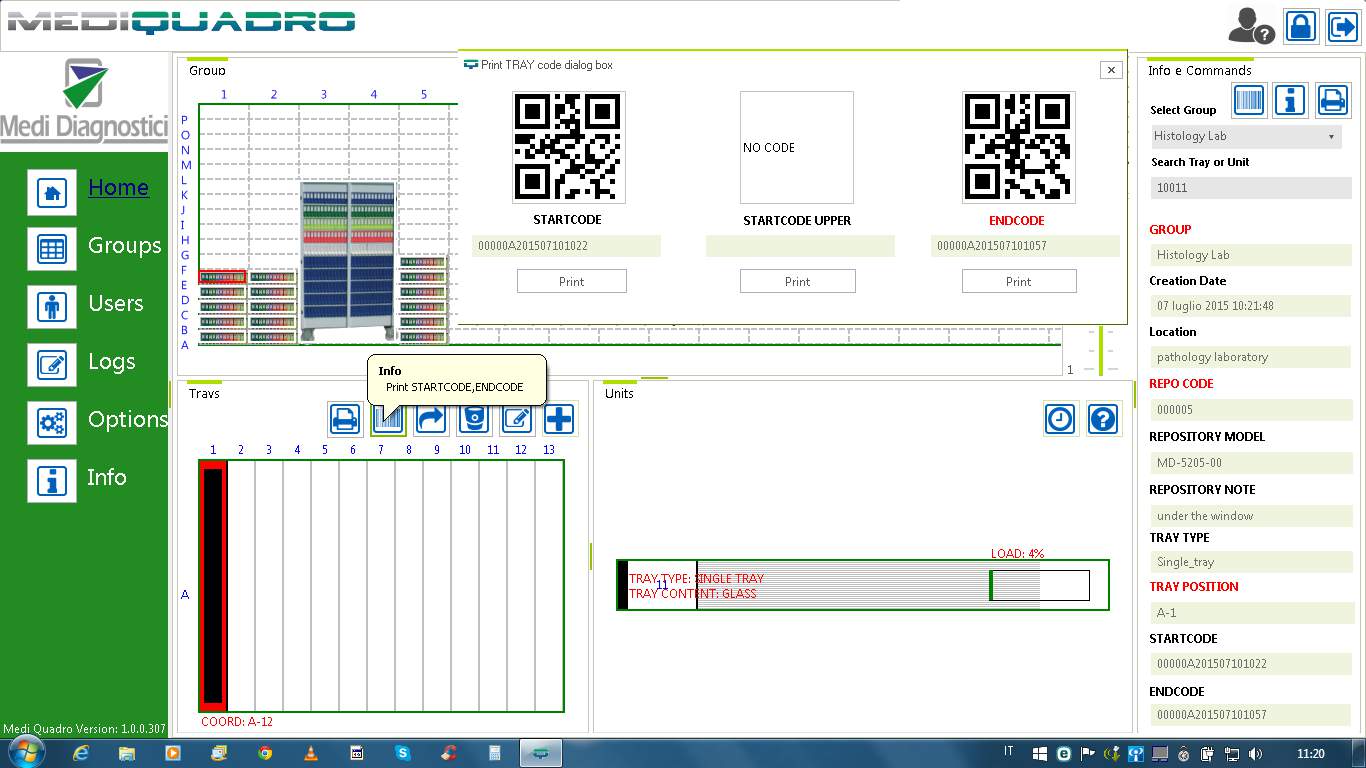The image size is (1366, 768).
Task: Click the 'Histology Lab' GROUP value field
Action: point(1250,255)
